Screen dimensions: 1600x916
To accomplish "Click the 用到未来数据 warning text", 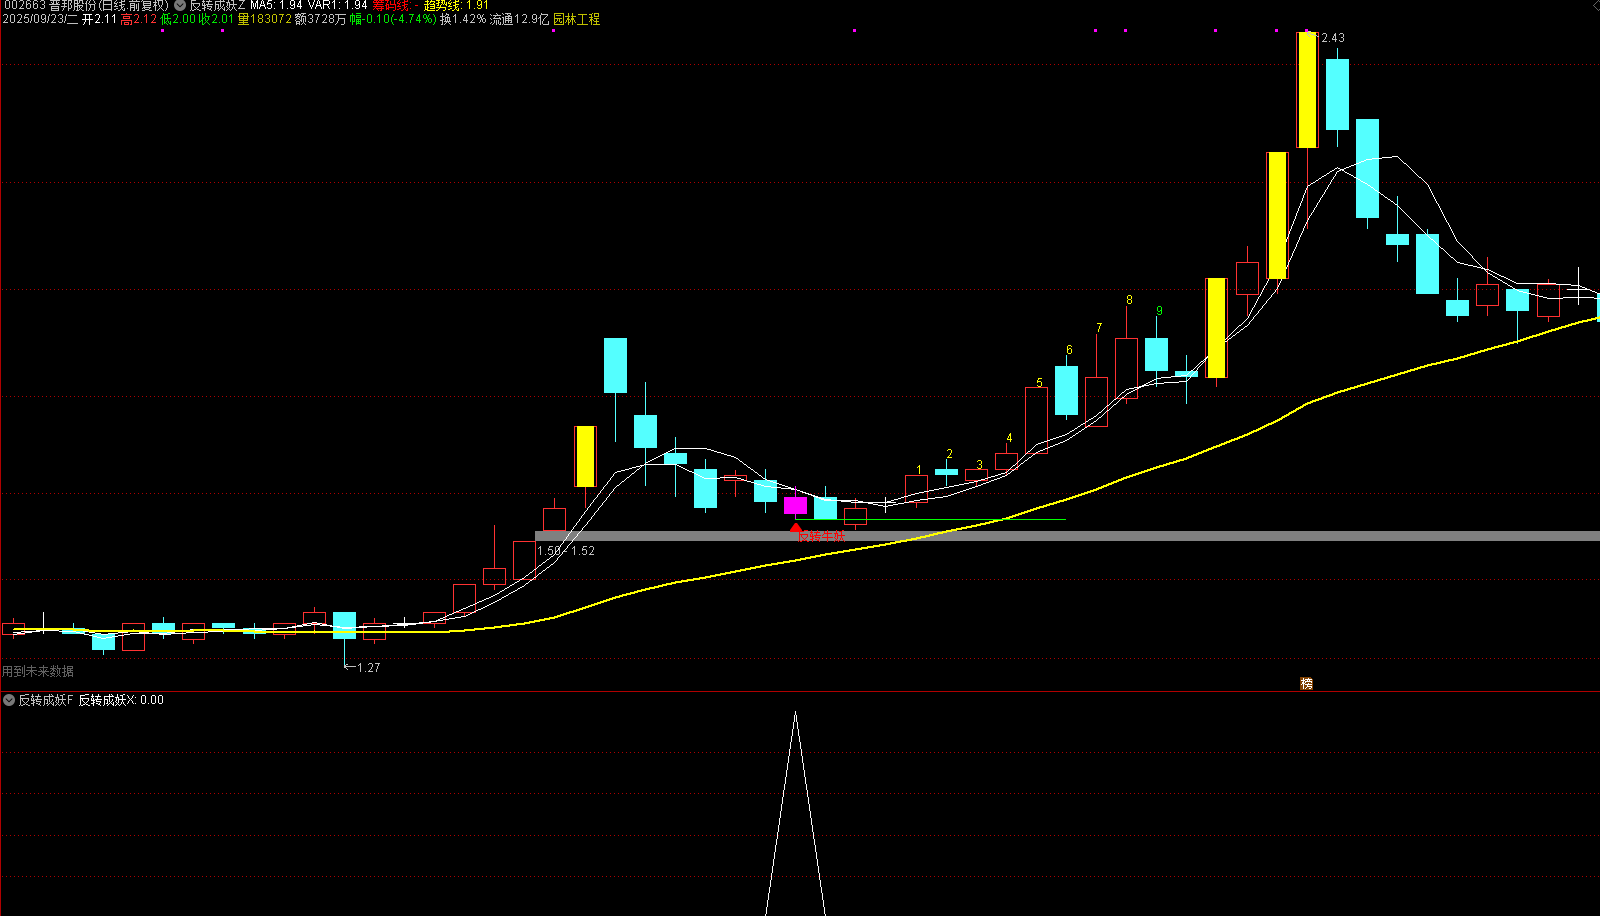I will 38,672.
